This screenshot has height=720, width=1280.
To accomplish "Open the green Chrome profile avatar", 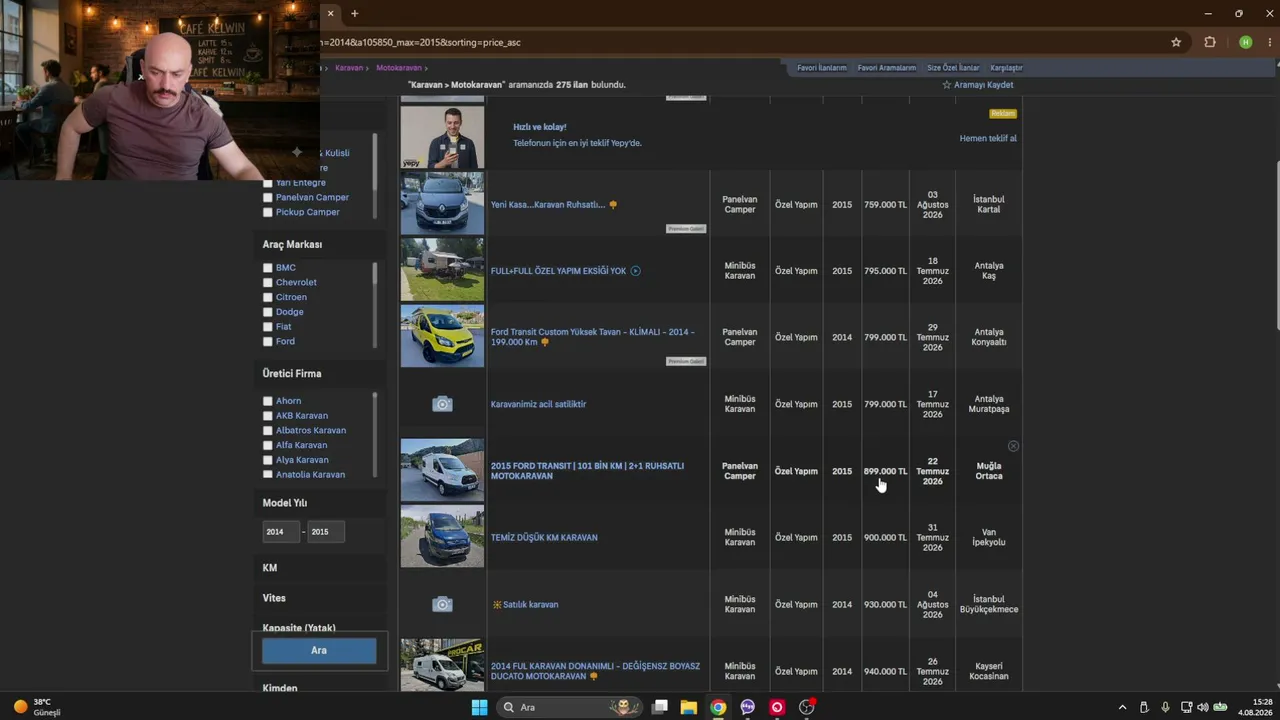I will click(x=1245, y=42).
